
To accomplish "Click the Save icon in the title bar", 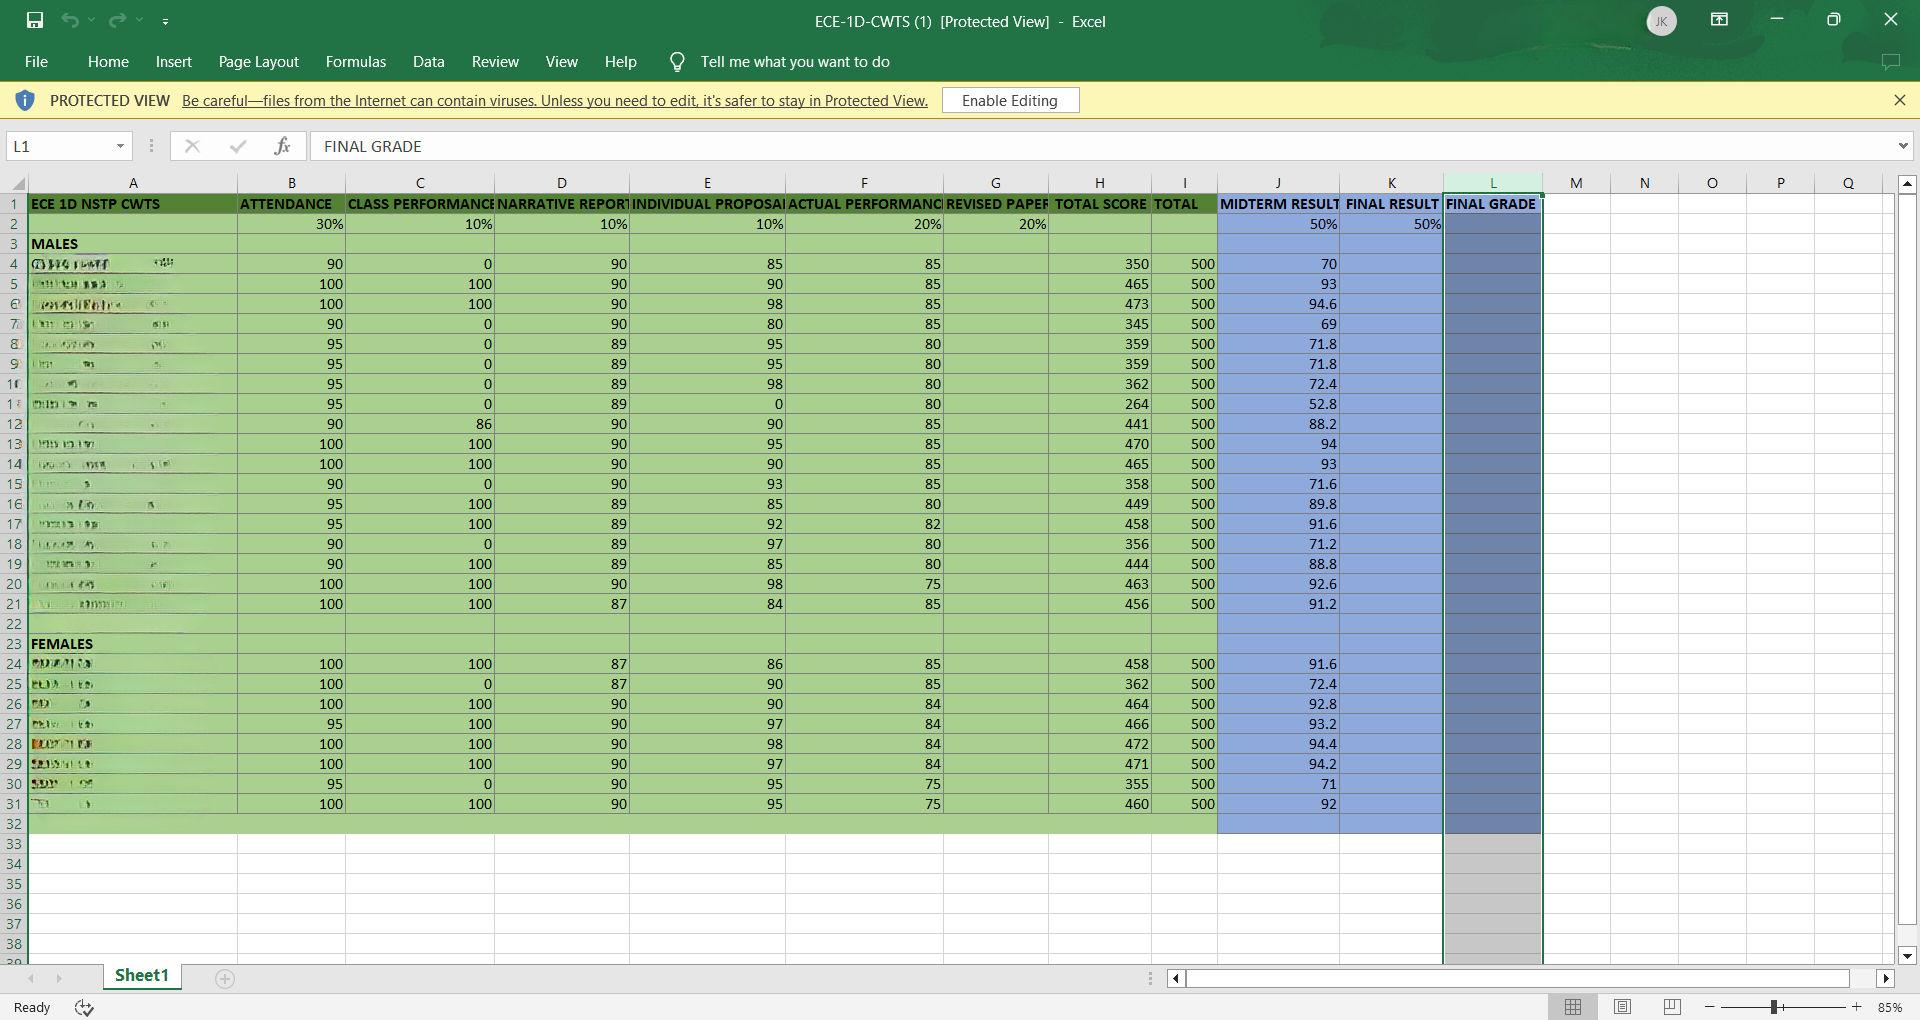I will tap(35, 20).
